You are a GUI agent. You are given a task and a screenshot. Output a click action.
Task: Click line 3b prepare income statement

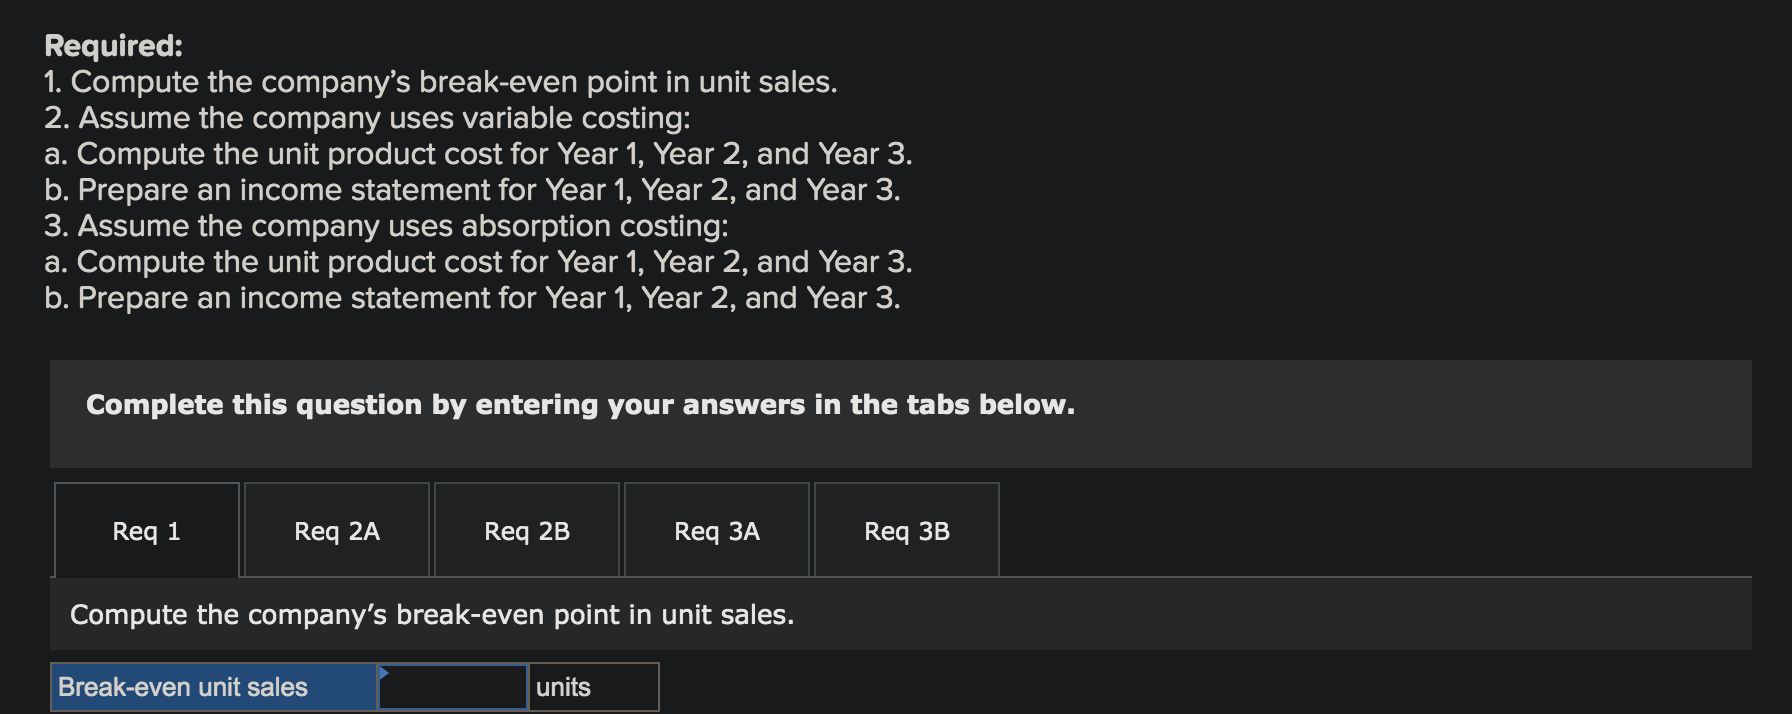(472, 298)
